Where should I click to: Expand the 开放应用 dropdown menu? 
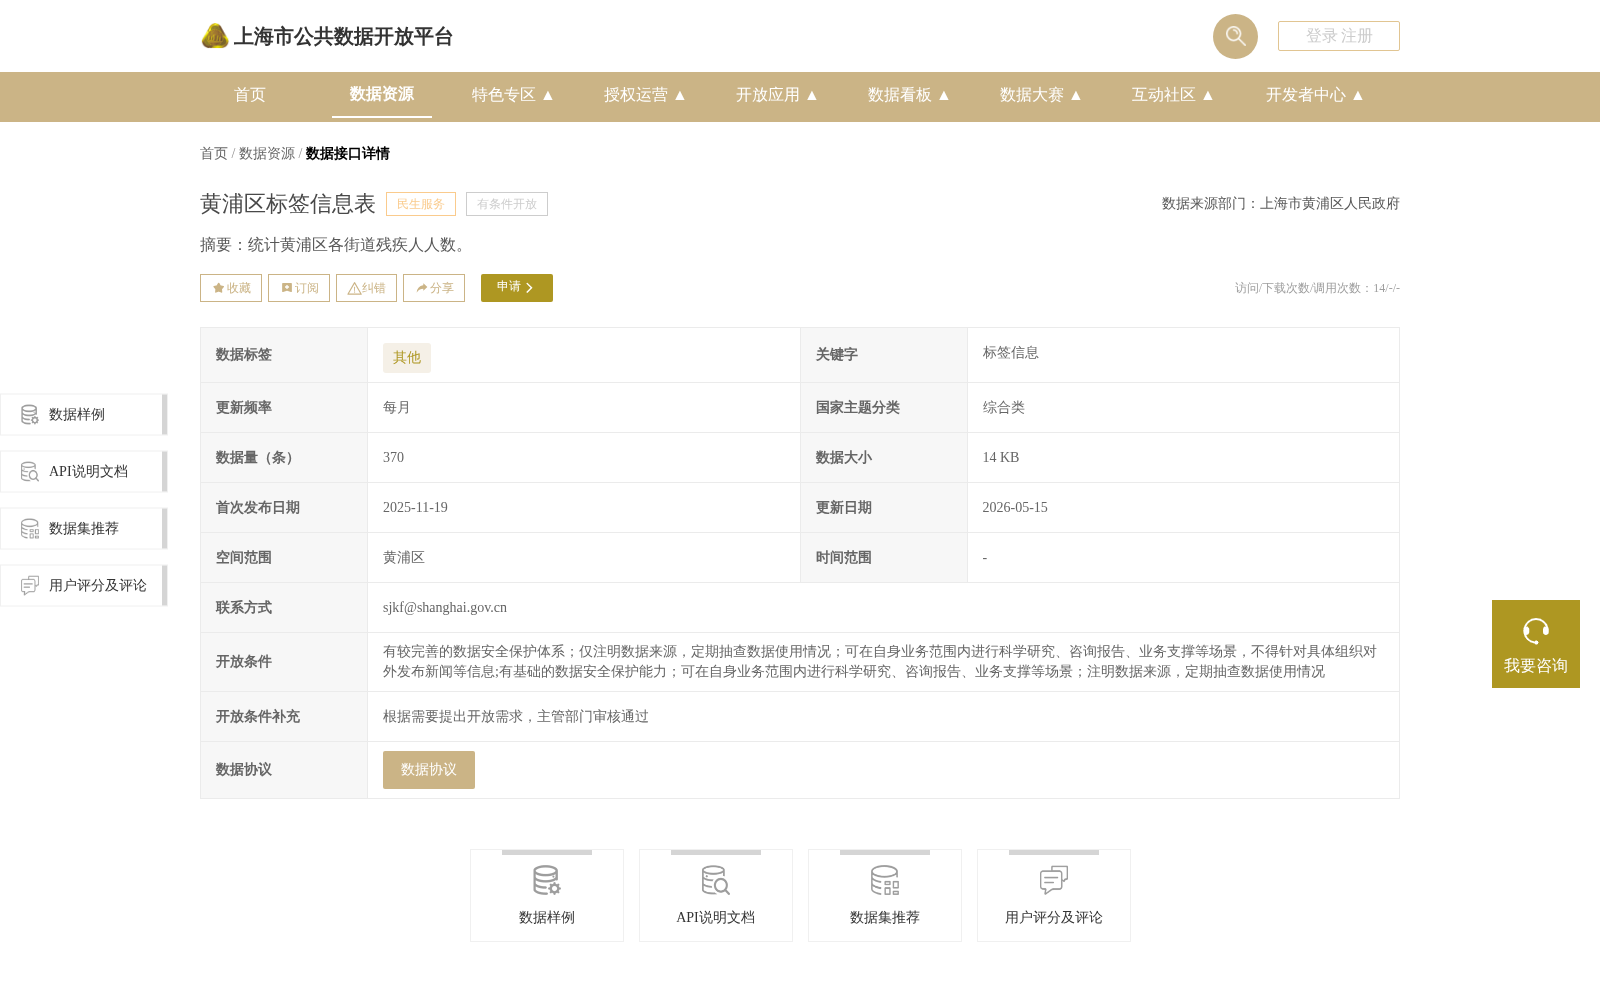point(777,95)
